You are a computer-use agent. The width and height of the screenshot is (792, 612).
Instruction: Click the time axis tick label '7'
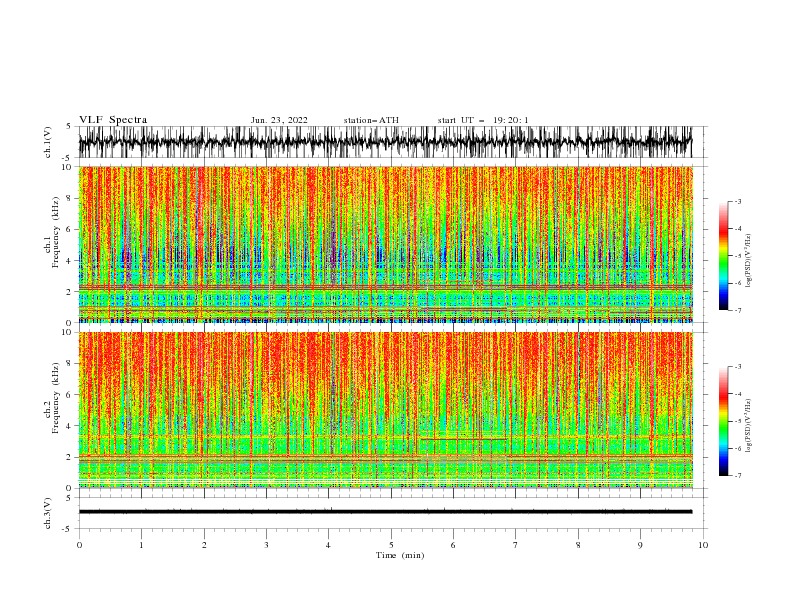click(x=516, y=545)
